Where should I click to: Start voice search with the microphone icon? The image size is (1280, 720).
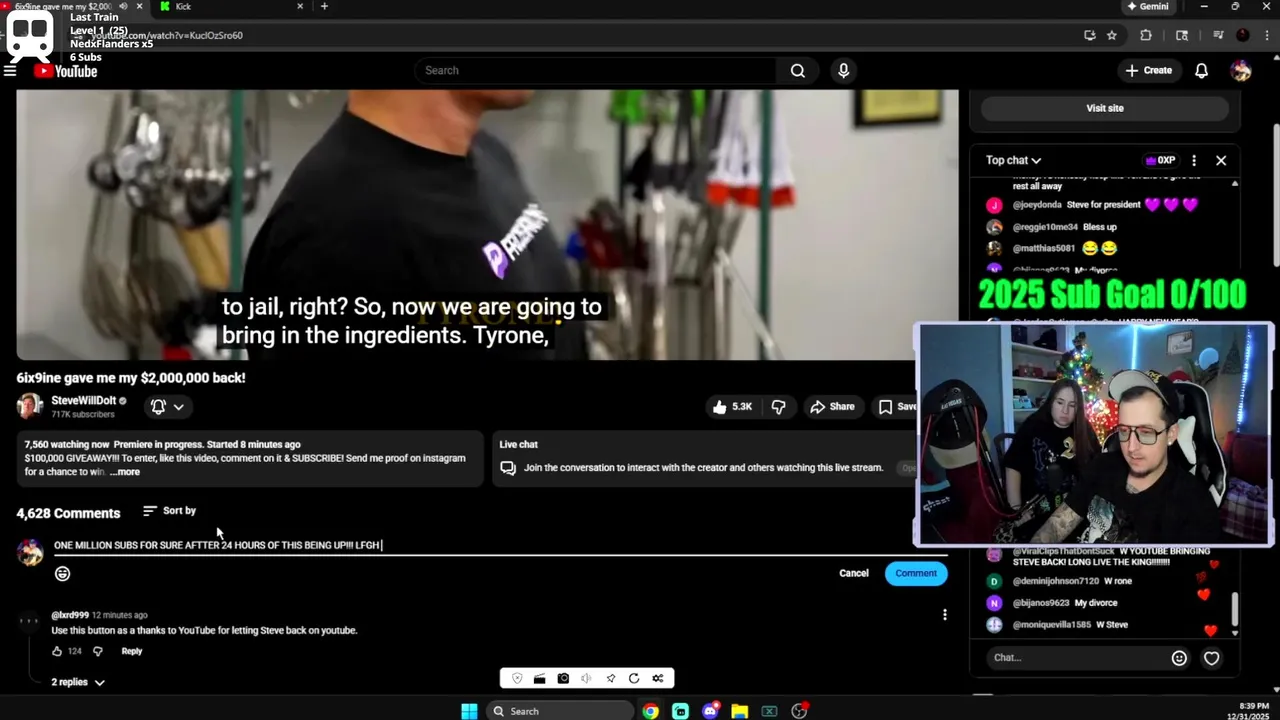(x=843, y=71)
